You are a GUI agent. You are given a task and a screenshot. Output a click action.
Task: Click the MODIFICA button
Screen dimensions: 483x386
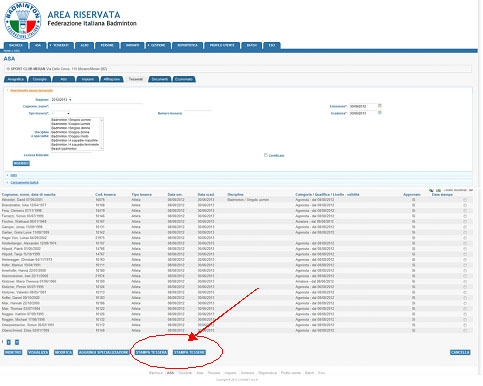[x=63, y=352]
